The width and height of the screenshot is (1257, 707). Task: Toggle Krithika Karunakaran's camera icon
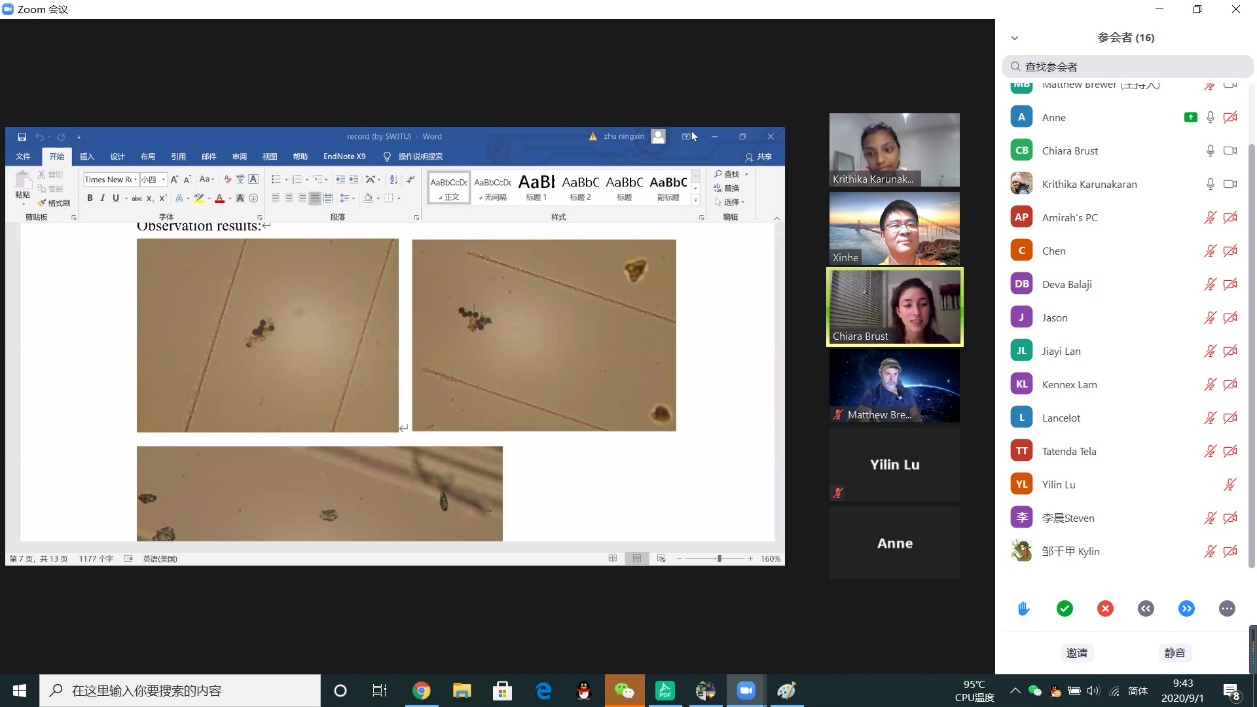coord(1230,184)
